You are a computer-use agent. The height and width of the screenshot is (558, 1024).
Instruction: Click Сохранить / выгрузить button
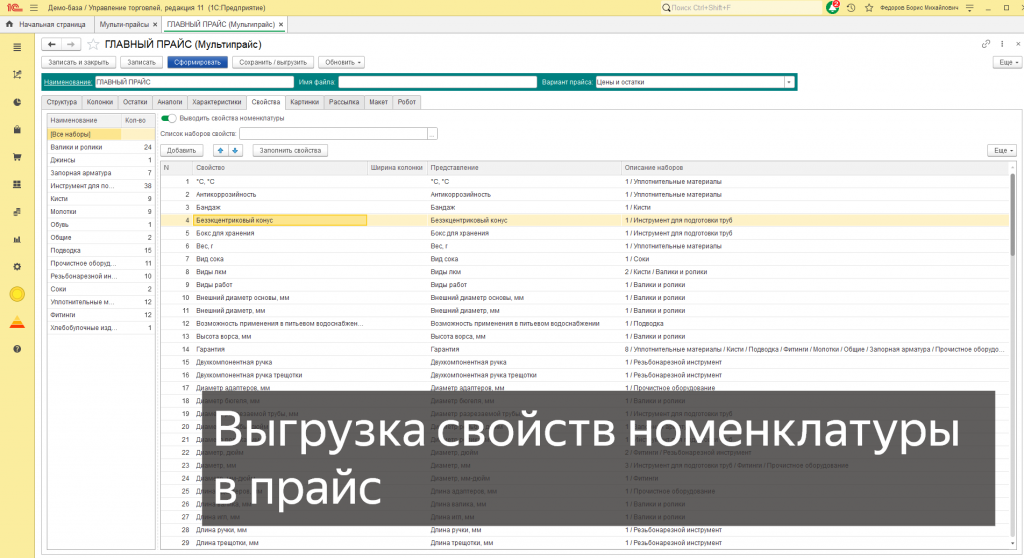click(x=273, y=62)
